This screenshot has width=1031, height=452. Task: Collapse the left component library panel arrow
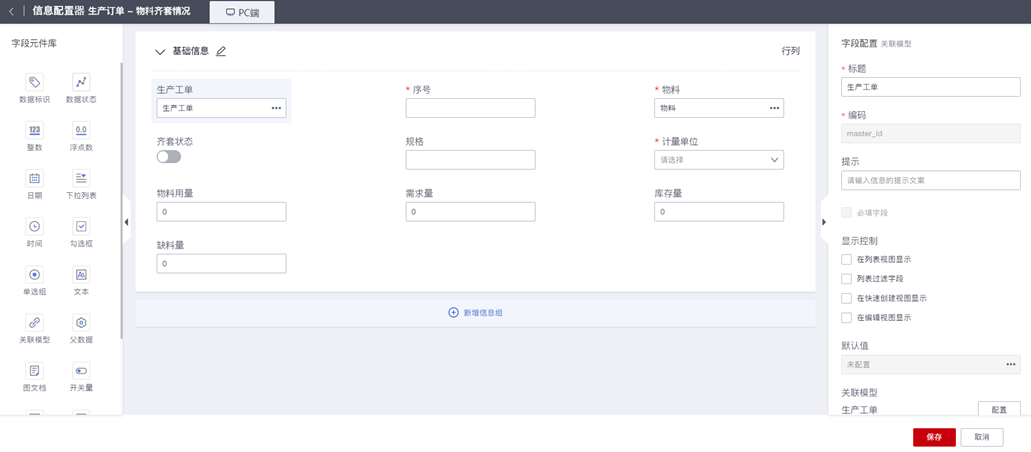[126, 222]
